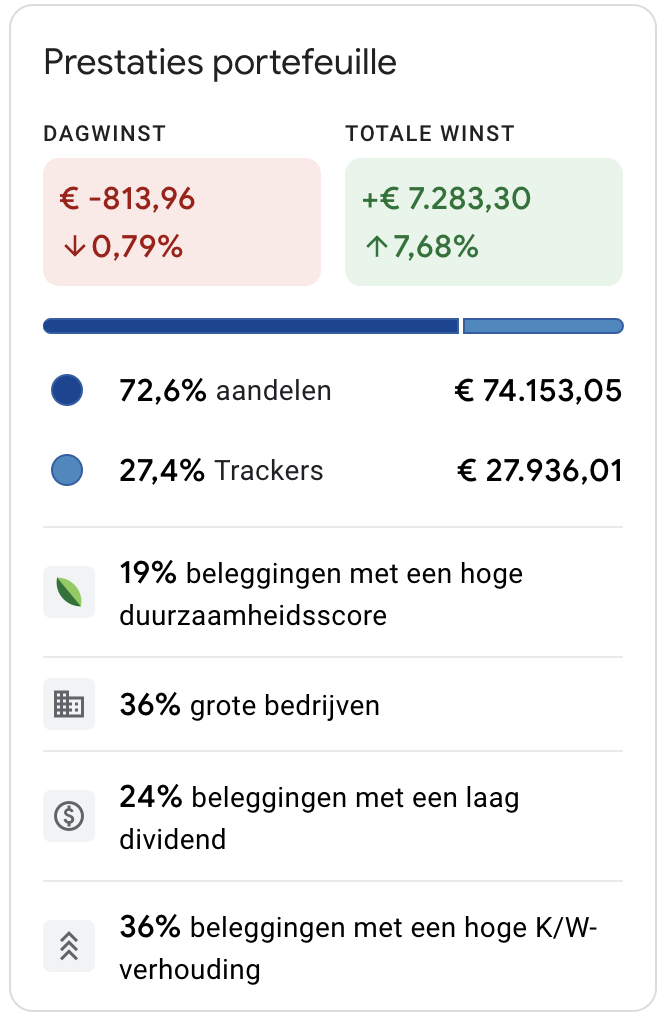Click the green leaf sustainability icon
The image size is (662, 1016).
[69, 592]
